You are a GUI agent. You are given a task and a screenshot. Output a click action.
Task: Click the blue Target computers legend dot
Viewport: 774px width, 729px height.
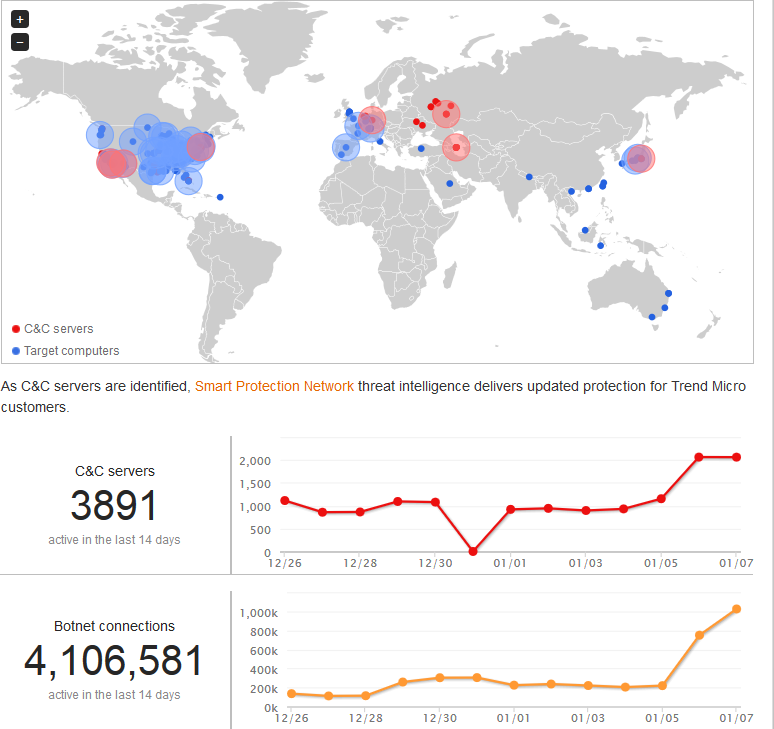point(16,351)
